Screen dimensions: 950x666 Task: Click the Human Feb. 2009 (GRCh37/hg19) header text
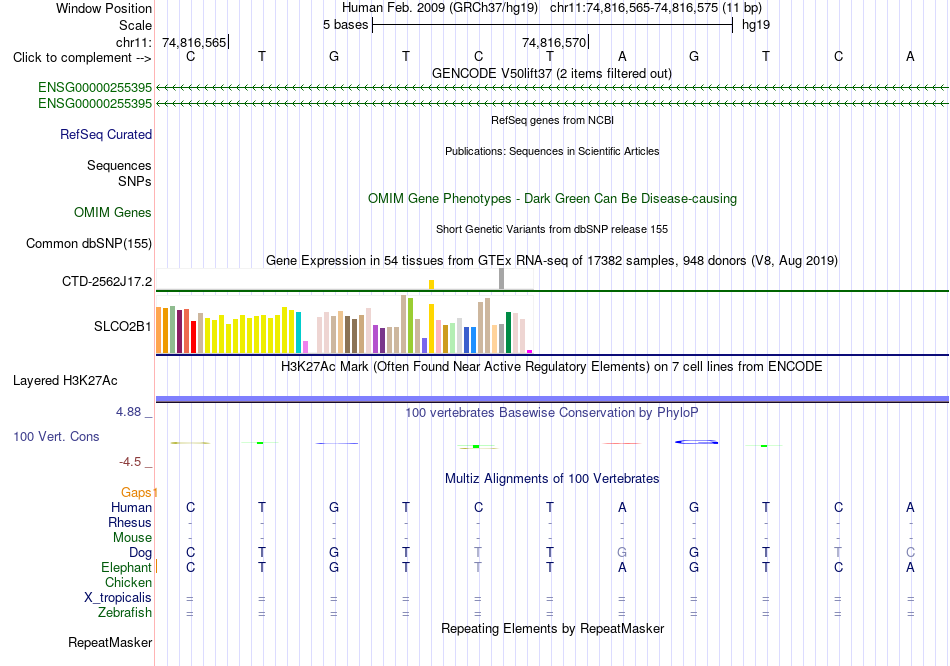[440, 8]
